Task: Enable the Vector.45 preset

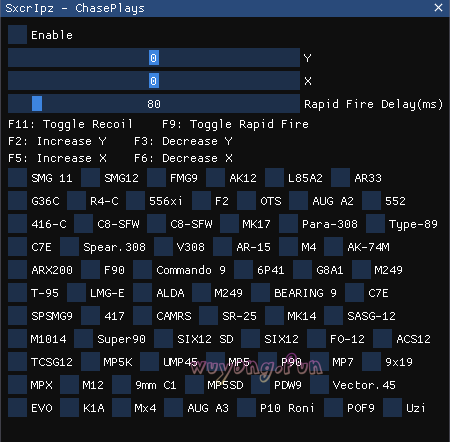Action: 319,385
